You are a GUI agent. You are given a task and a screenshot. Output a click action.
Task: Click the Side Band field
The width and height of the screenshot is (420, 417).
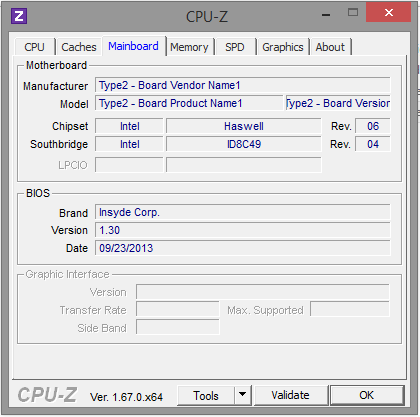click(178, 327)
